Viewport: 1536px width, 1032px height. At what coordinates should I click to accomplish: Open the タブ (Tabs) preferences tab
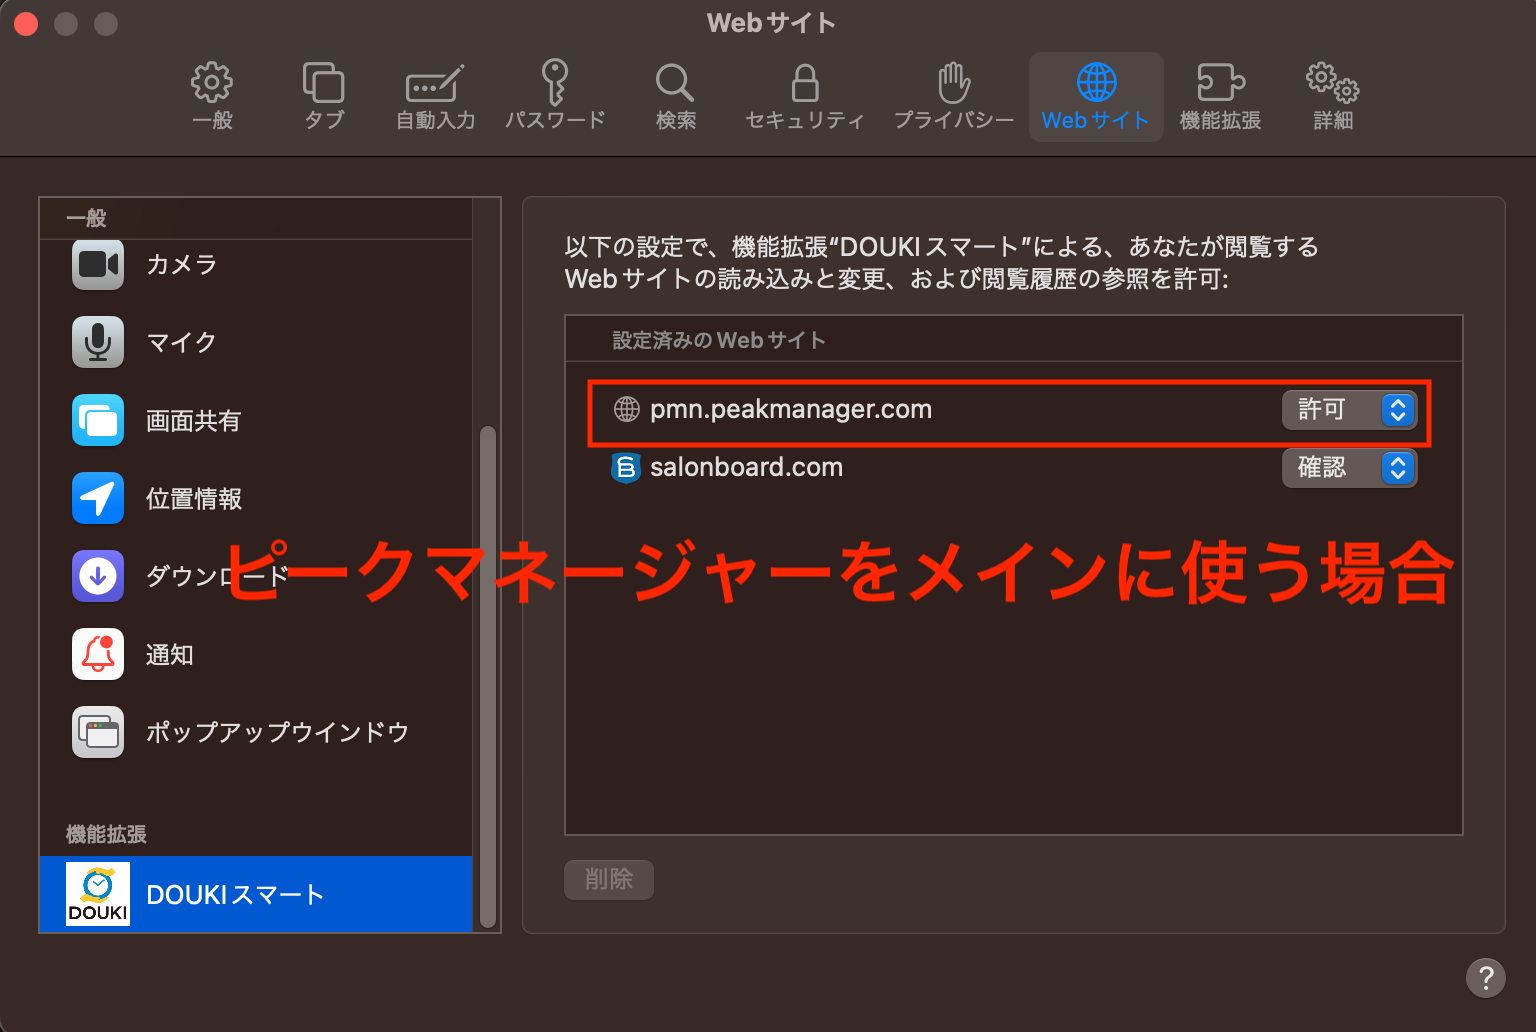[x=324, y=97]
